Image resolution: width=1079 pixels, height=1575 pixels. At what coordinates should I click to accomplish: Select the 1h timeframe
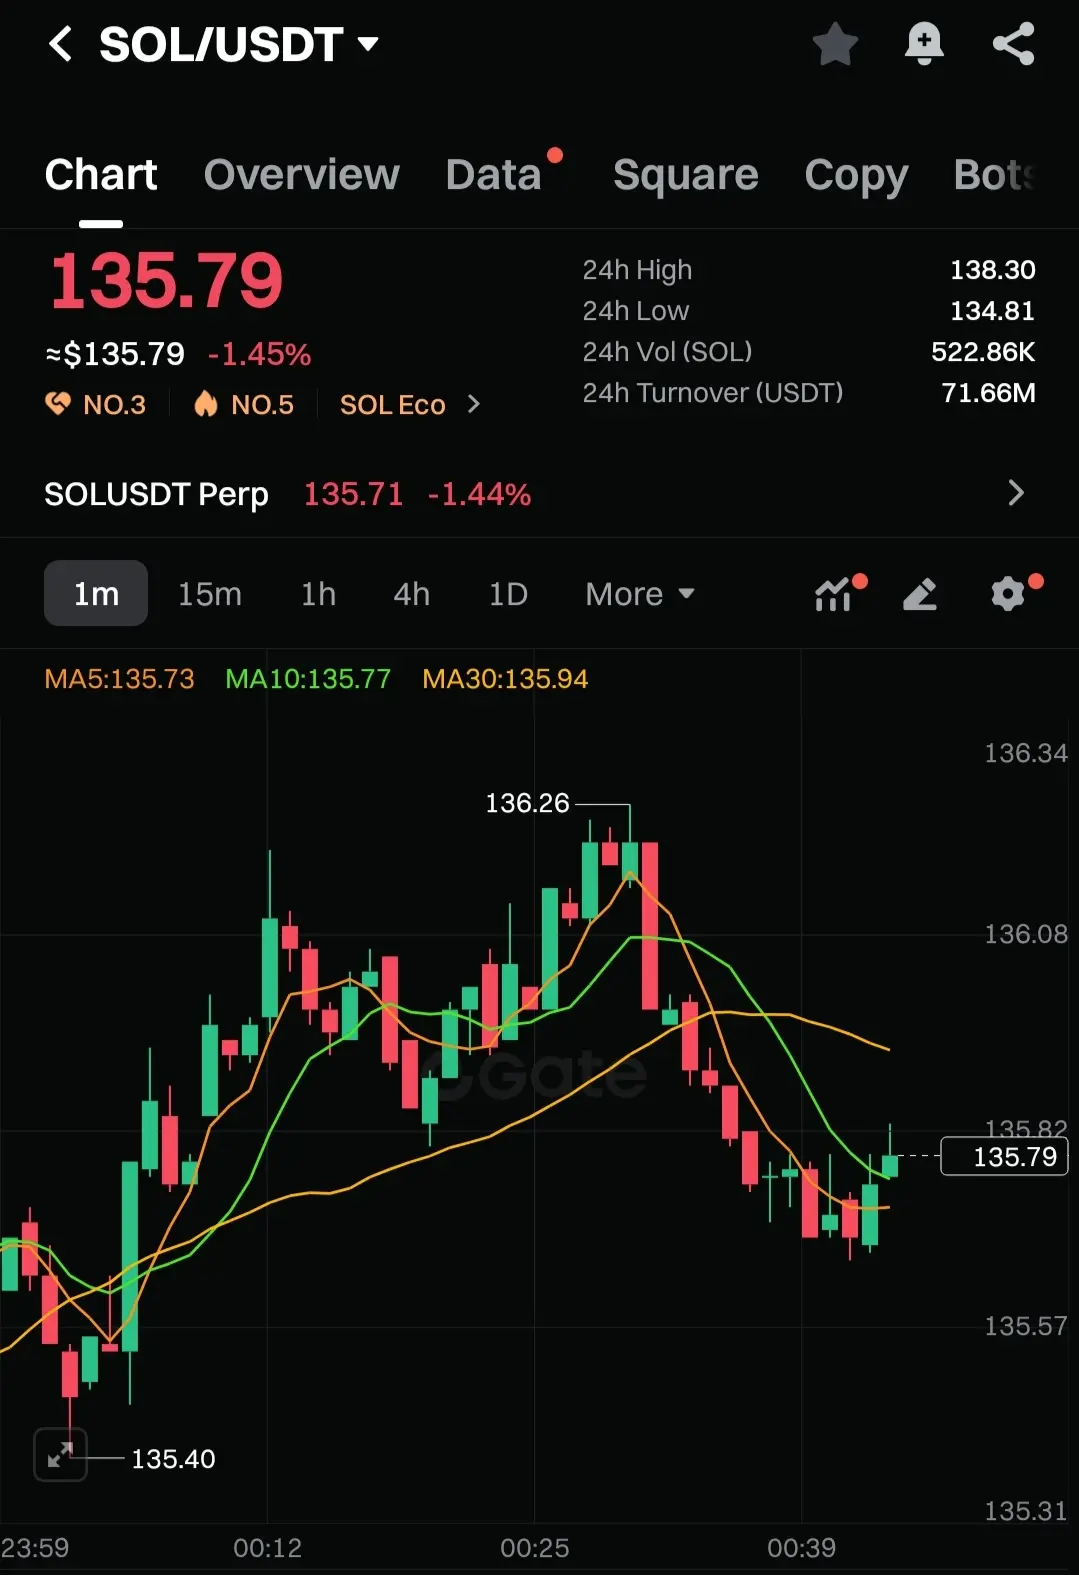pyautogui.click(x=318, y=594)
